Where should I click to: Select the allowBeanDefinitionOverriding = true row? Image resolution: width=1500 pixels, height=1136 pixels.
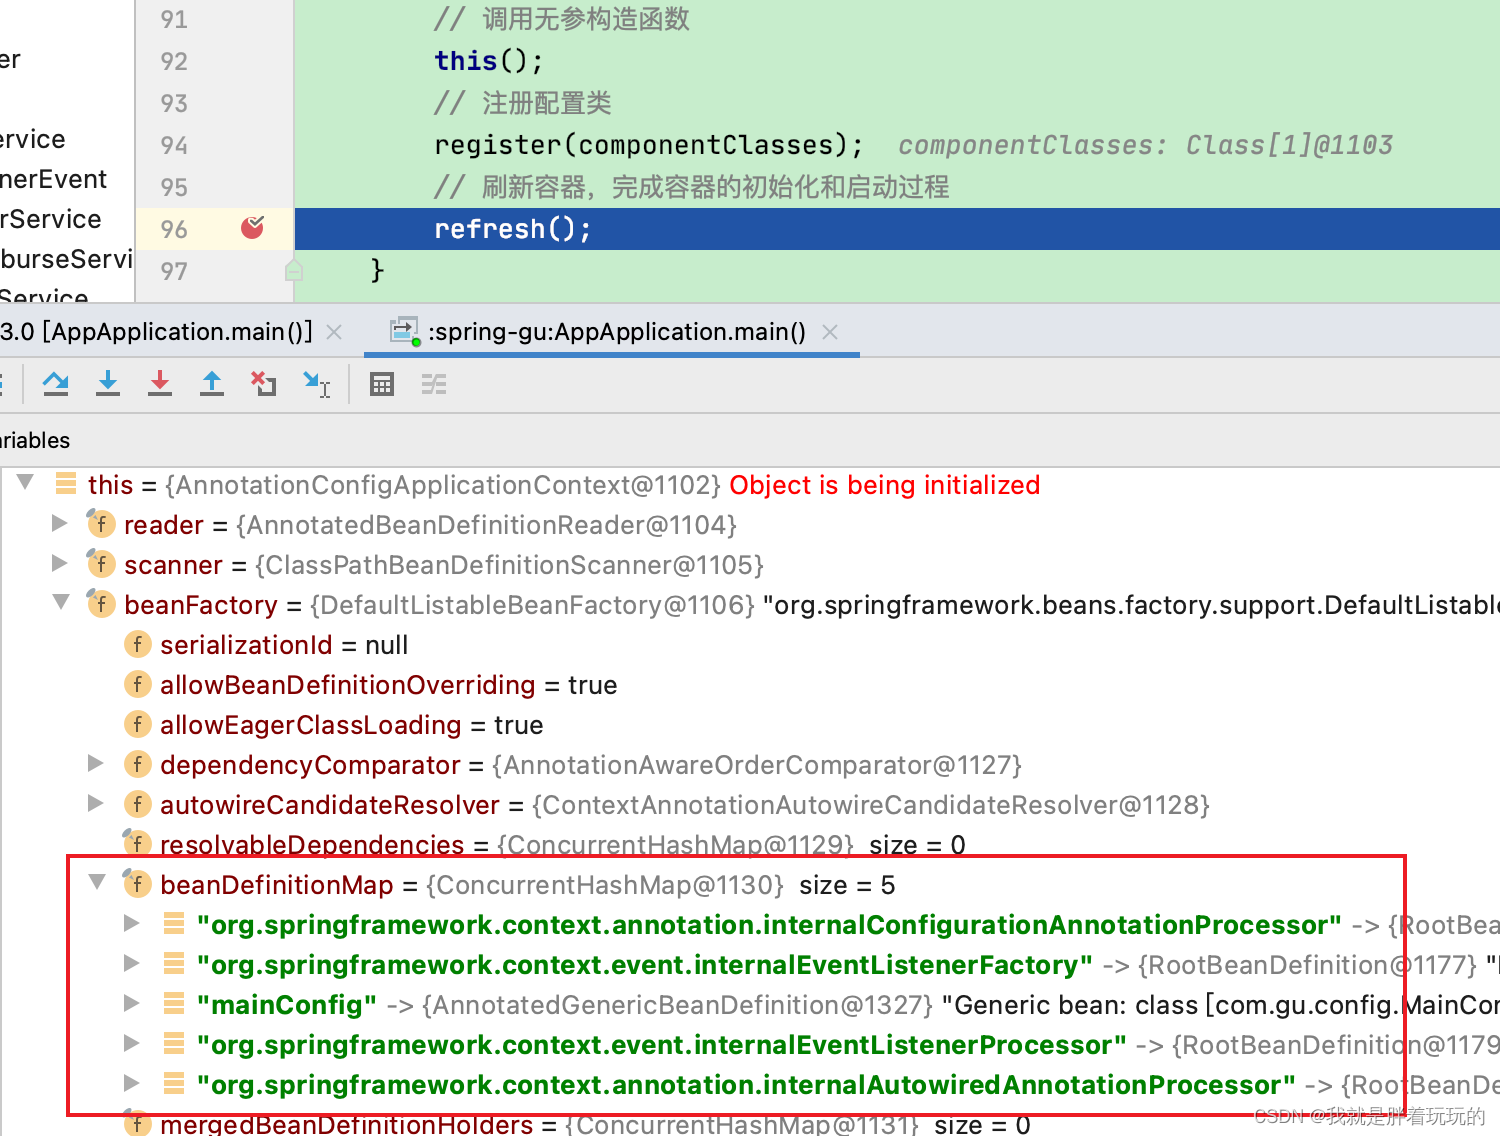[x=750, y=685]
